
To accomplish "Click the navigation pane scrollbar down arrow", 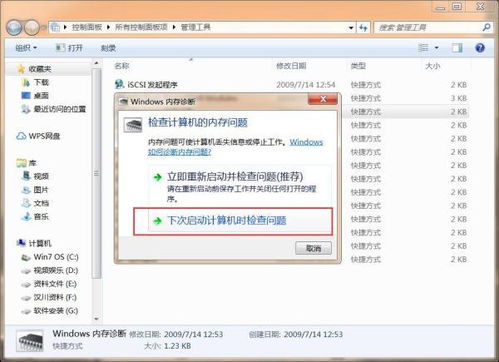I will click(97, 319).
